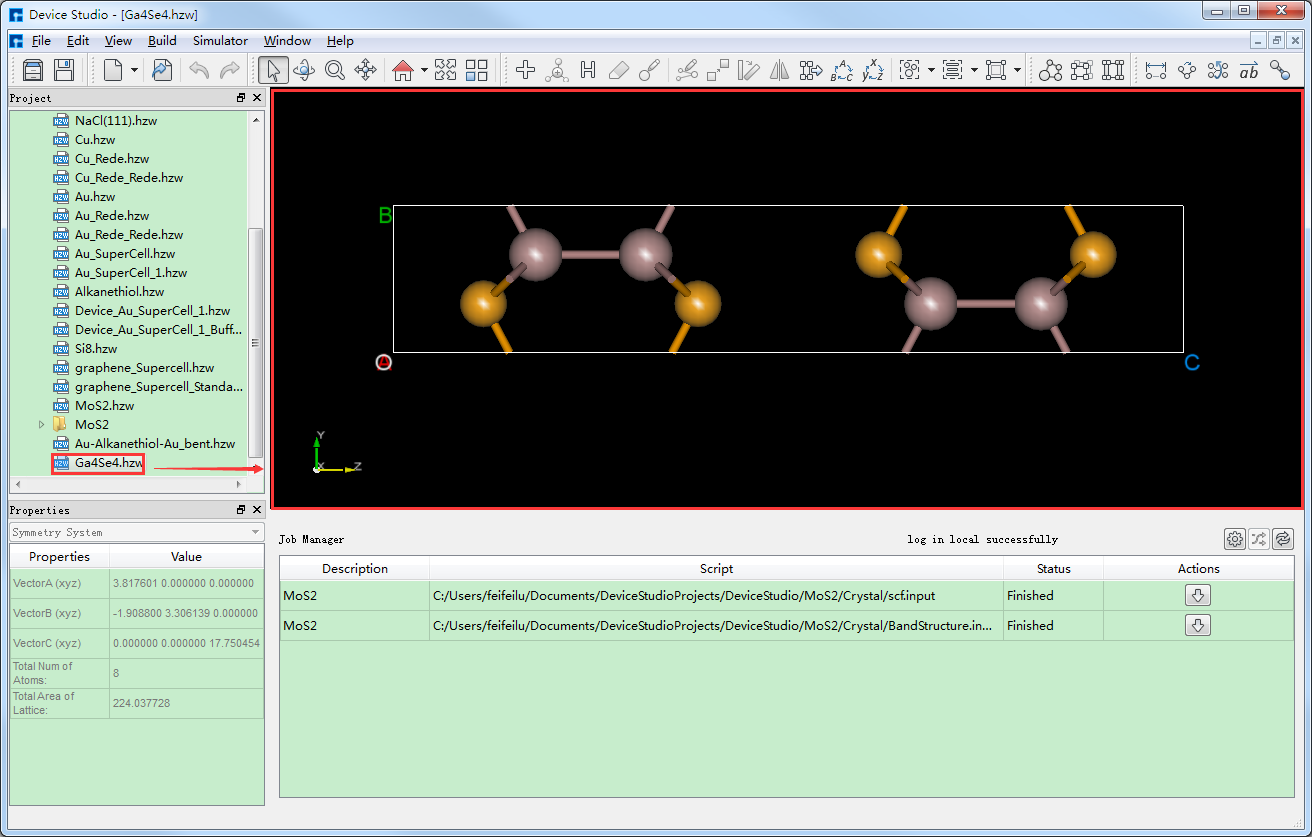This screenshot has width=1312, height=837.
Task: Open the Simulator menu
Action: [x=220, y=41]
